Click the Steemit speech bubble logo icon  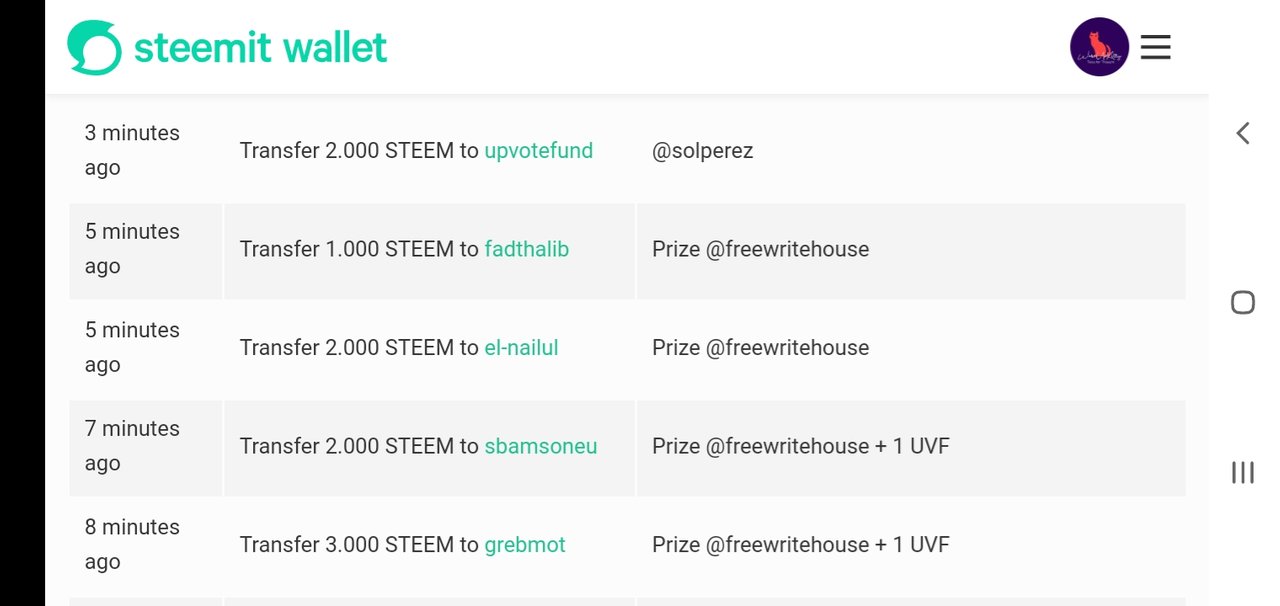(x=94, y=48)
